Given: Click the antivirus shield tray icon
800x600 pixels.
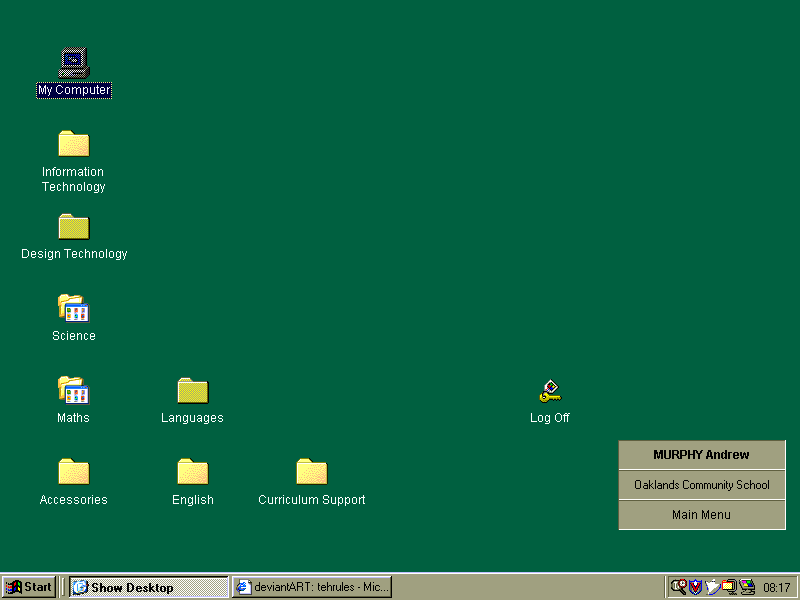Looking at the screenshot, I should tap(695, 587).
